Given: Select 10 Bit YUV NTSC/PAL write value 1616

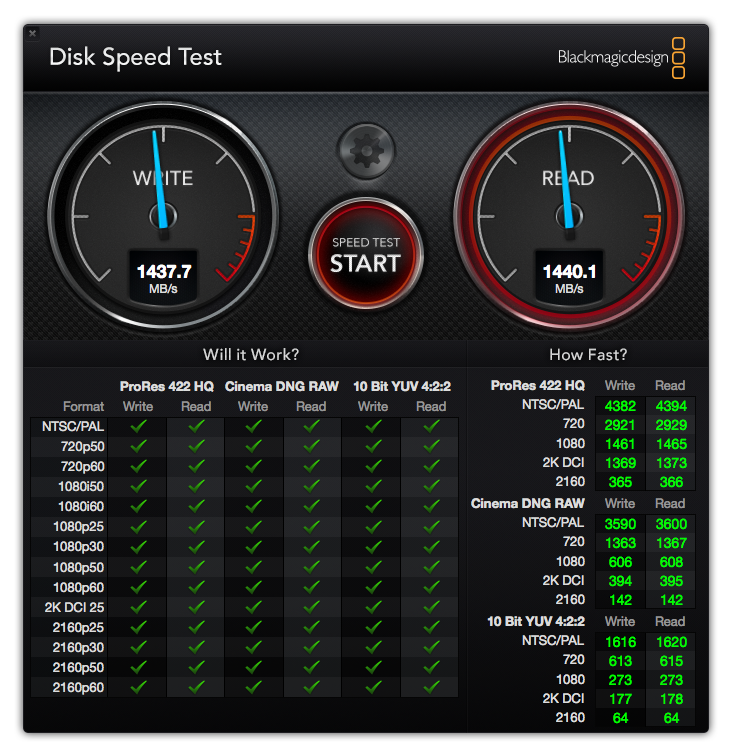Looking at the screenshot, I should [620, 642].
